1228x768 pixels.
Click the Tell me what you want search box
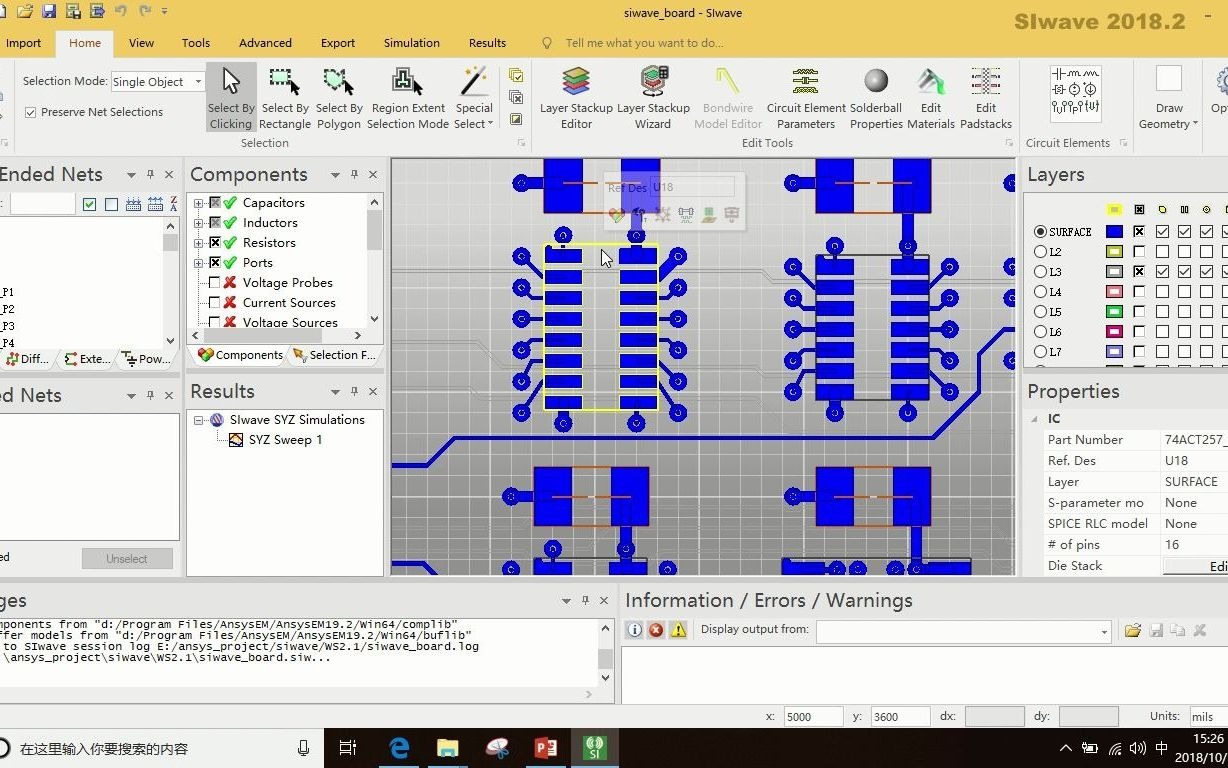tap(644, 43)
